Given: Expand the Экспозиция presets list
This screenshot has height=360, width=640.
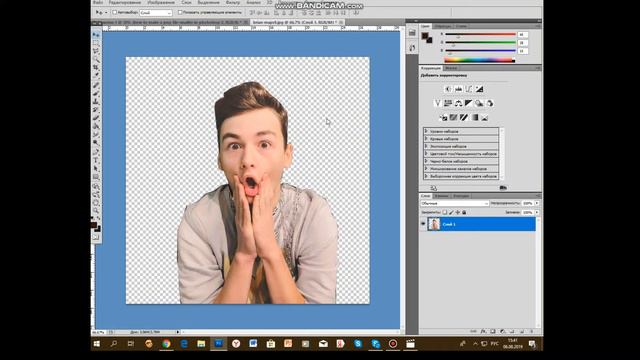Looking at the screenshot, I should tap(426, 146).
